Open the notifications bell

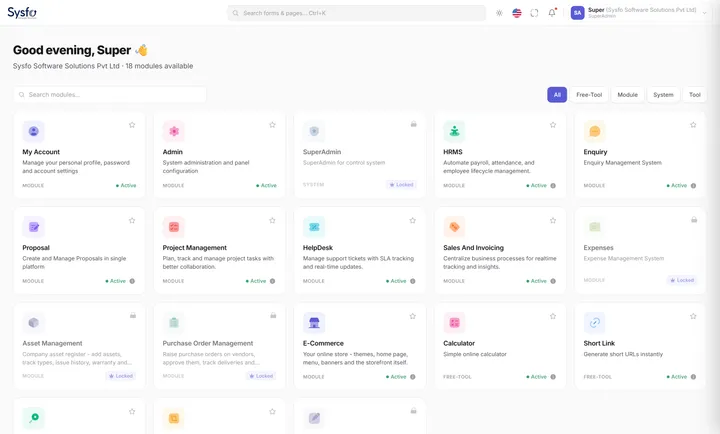point(552,13)
